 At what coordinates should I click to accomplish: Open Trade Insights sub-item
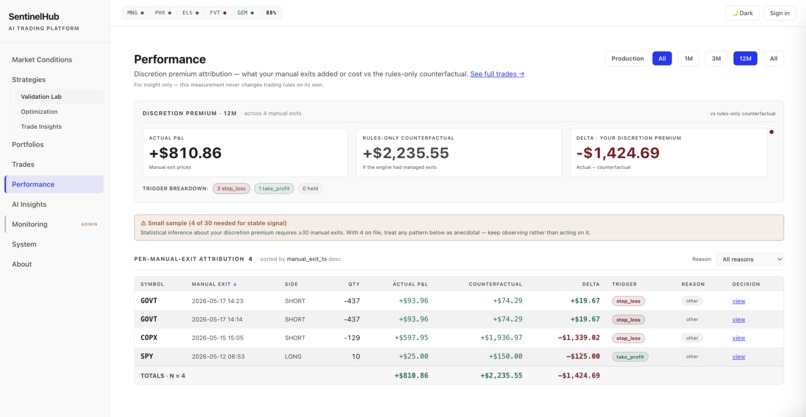pyautogui.click(x=59, y=126)
